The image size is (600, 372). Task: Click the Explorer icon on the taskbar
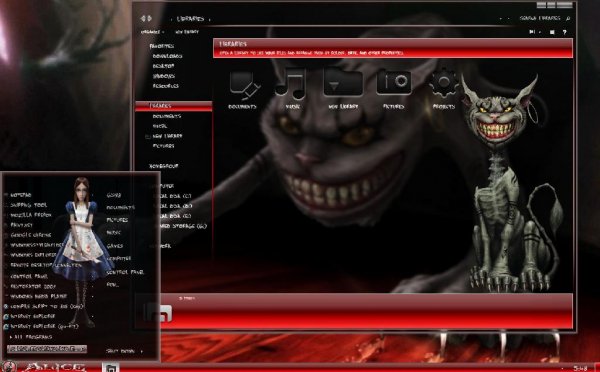[x=111, y=368]
